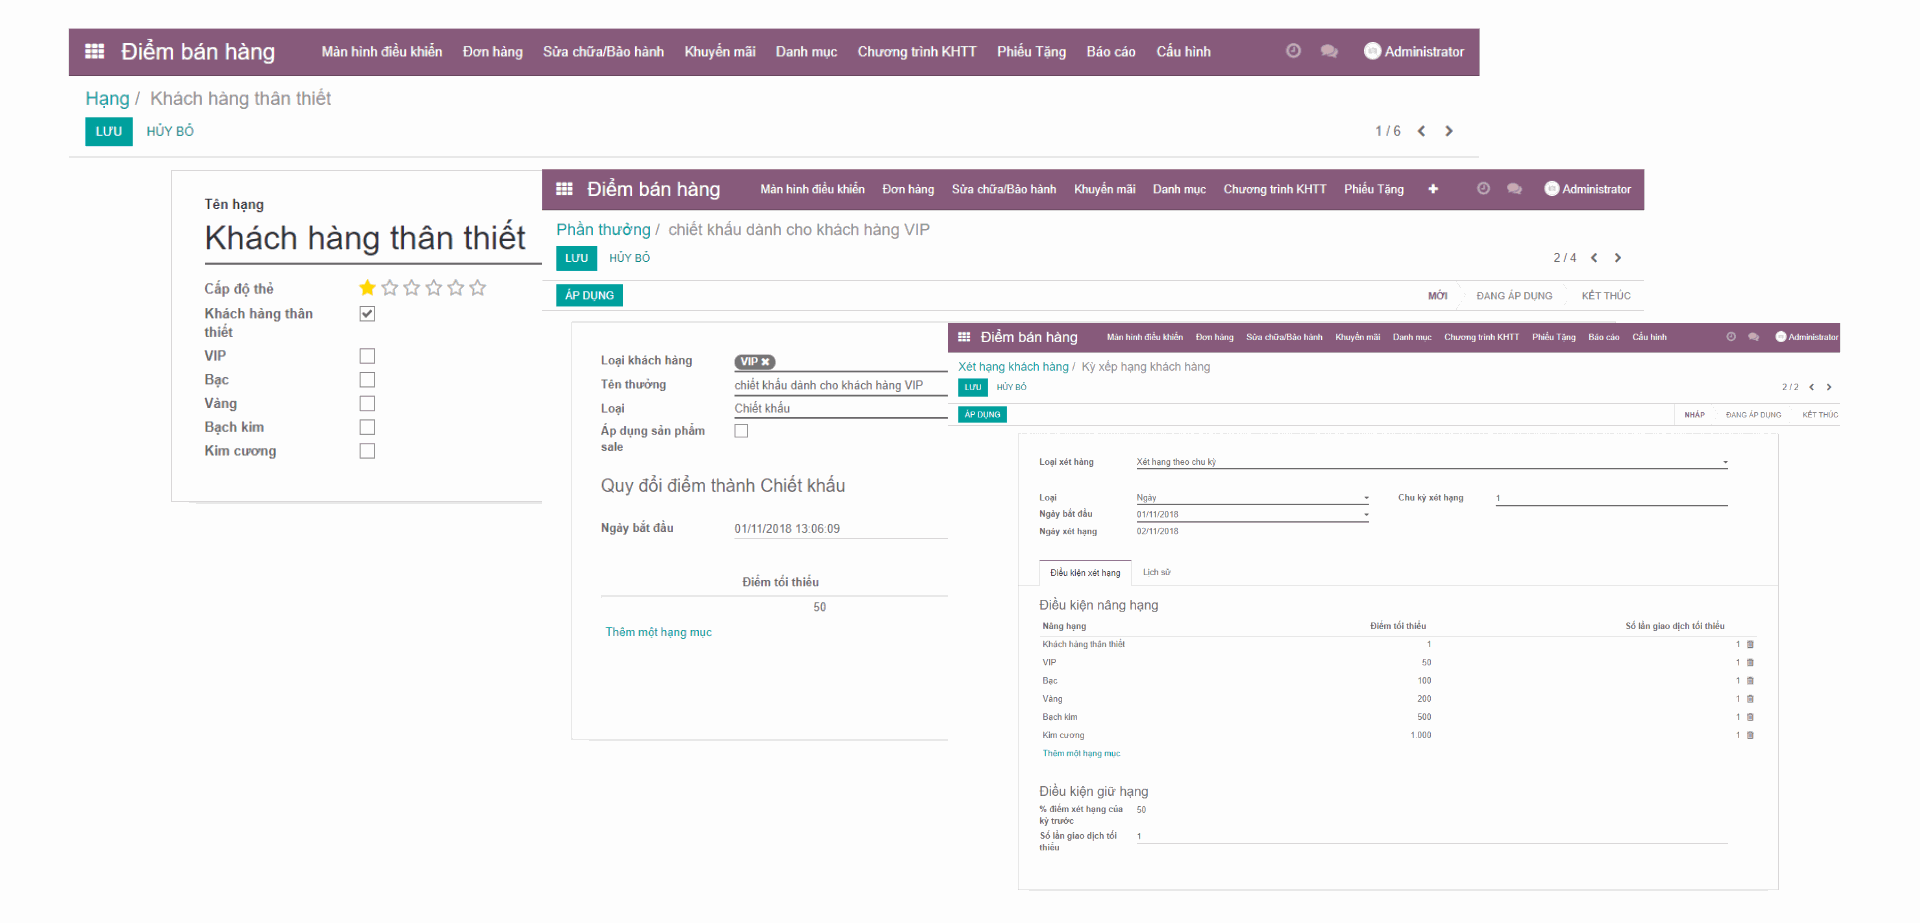Enable Áp dụng sản phẩm sale

point(741,430)
